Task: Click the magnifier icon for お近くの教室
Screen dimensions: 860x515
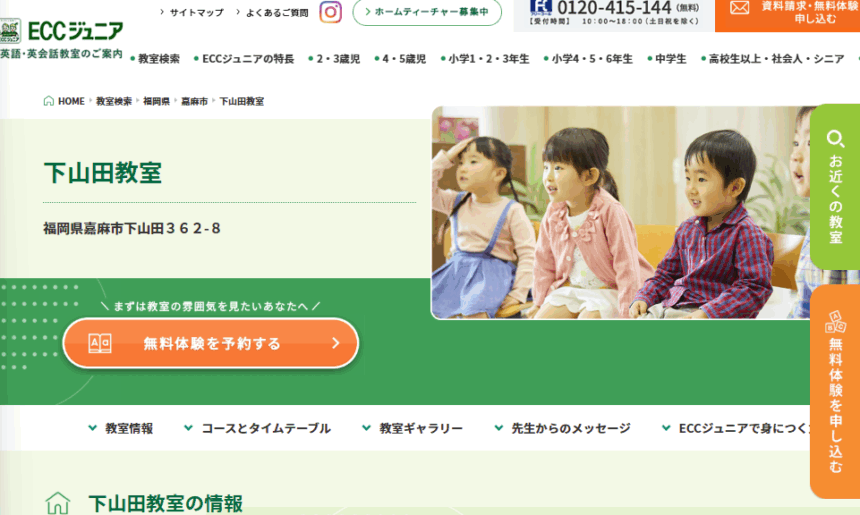Action: pyautogui.click(x=835, y=139)
